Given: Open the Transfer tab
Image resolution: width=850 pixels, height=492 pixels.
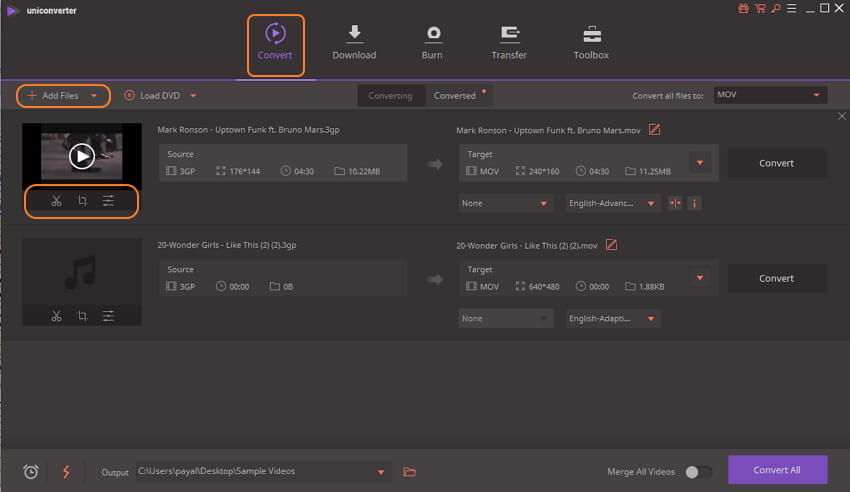Looking at the screenshot, I should click(508, 43).
